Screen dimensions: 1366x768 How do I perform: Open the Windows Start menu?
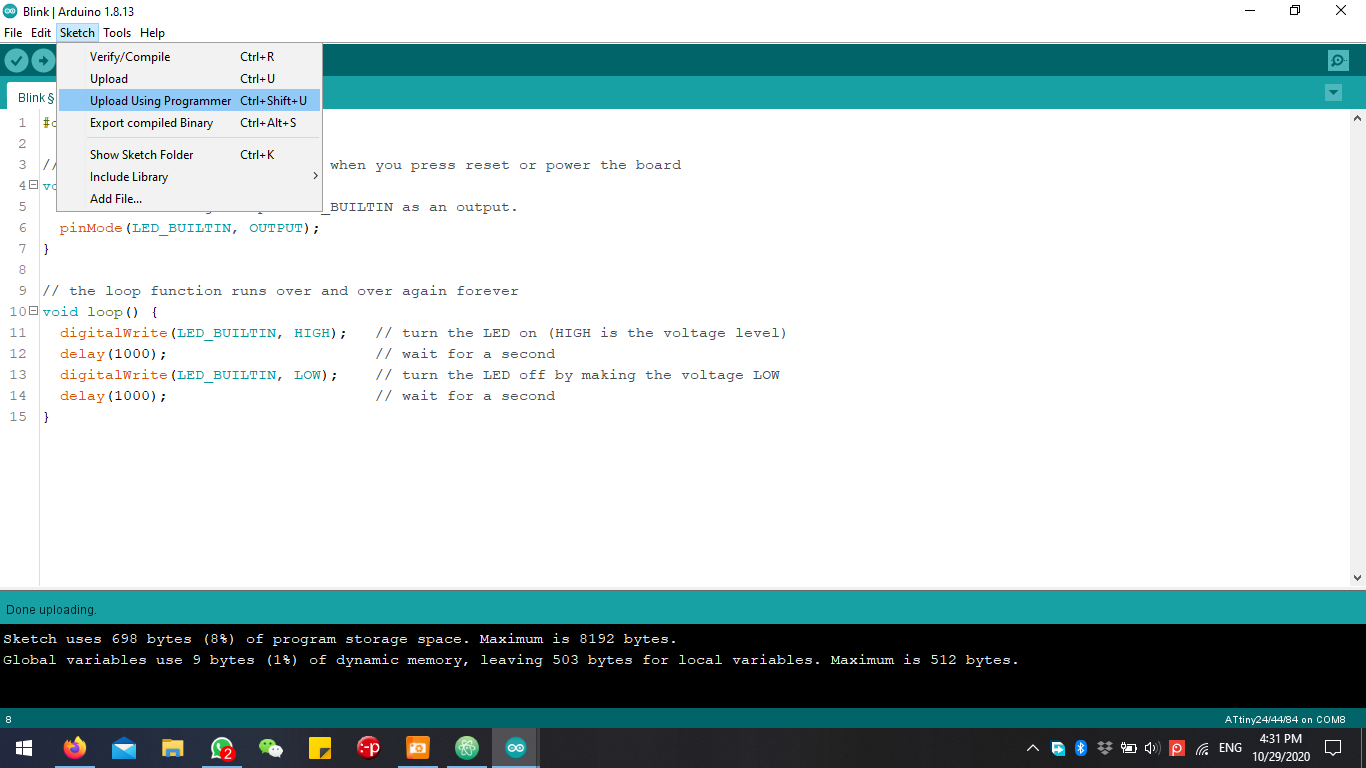(x=24, y=748)
